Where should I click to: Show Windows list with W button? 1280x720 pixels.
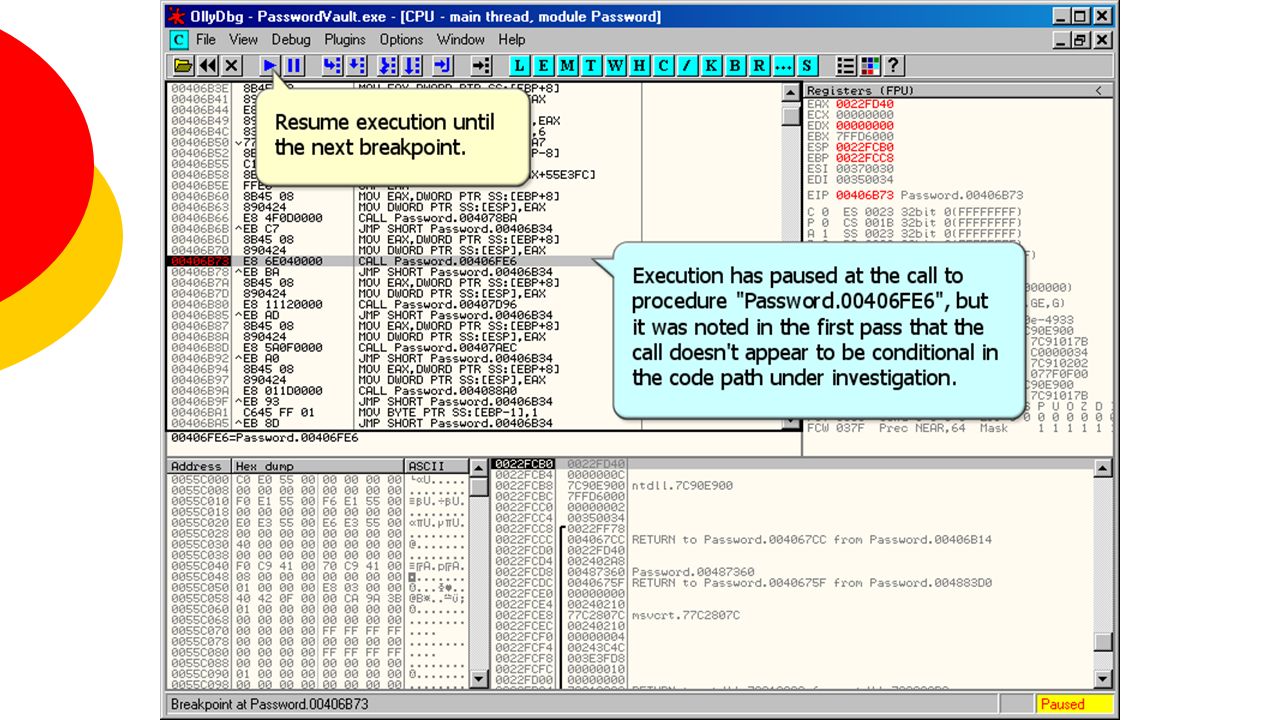pyautogui.click(x=615, y=66)
